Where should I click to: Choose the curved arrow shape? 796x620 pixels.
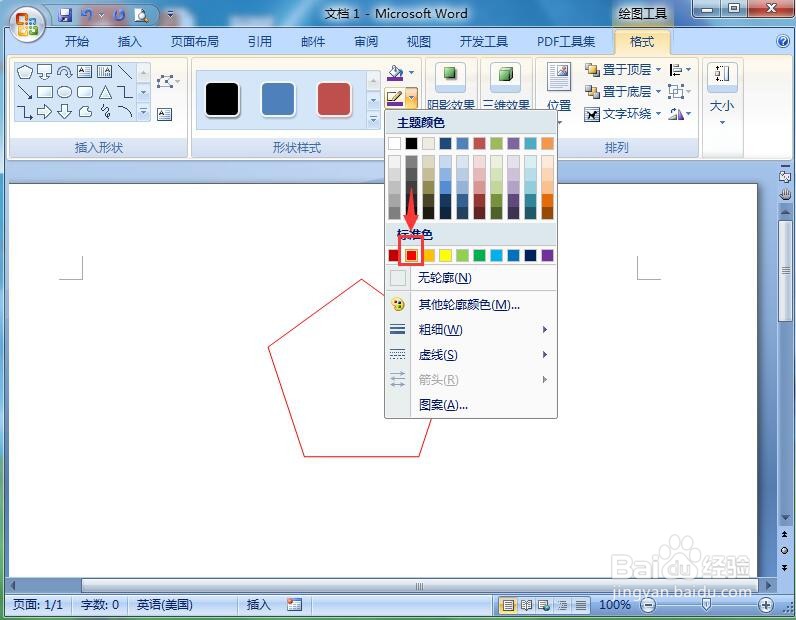[64, 72]
